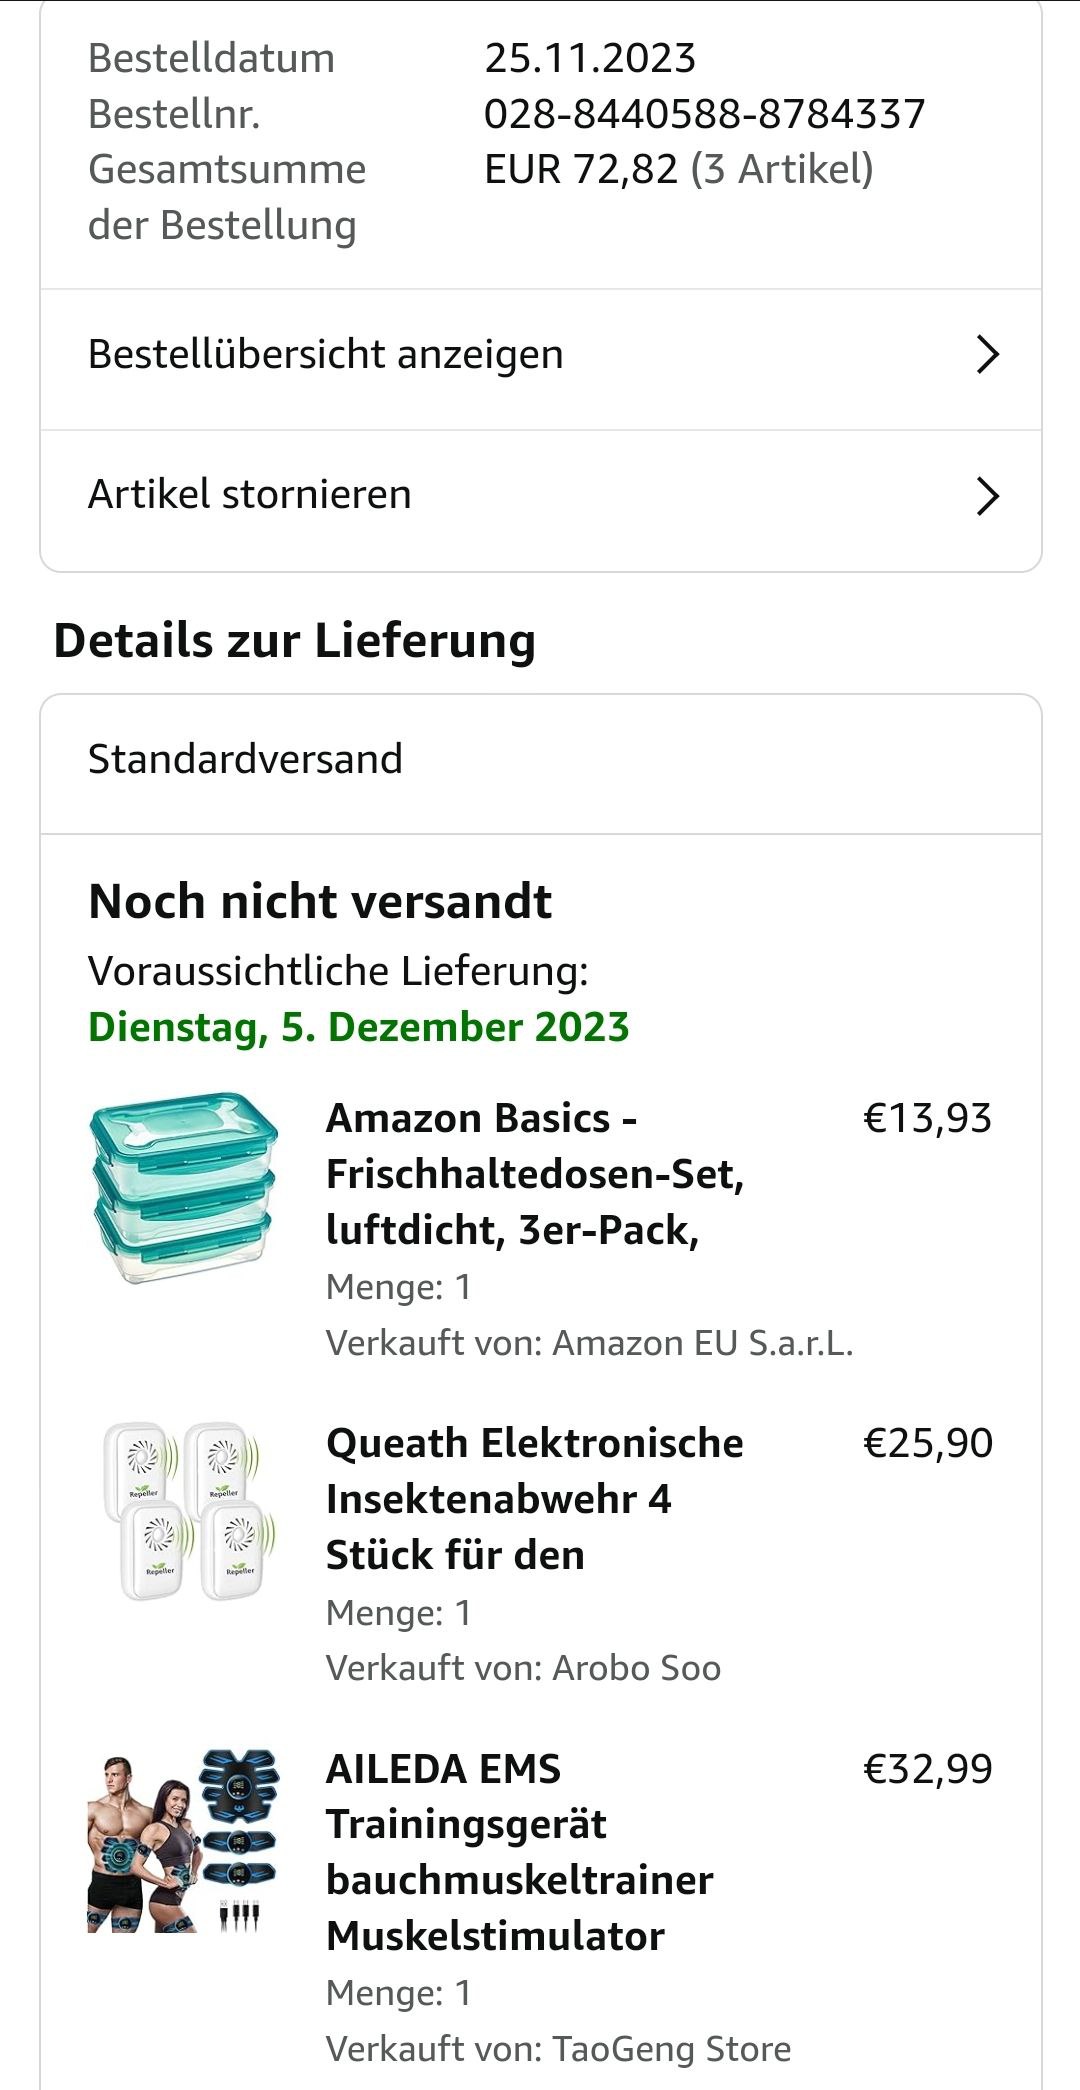Tap the €32,99 price
Image resolution: width=1080 pixels, height=2090 pixels.
927,1769
